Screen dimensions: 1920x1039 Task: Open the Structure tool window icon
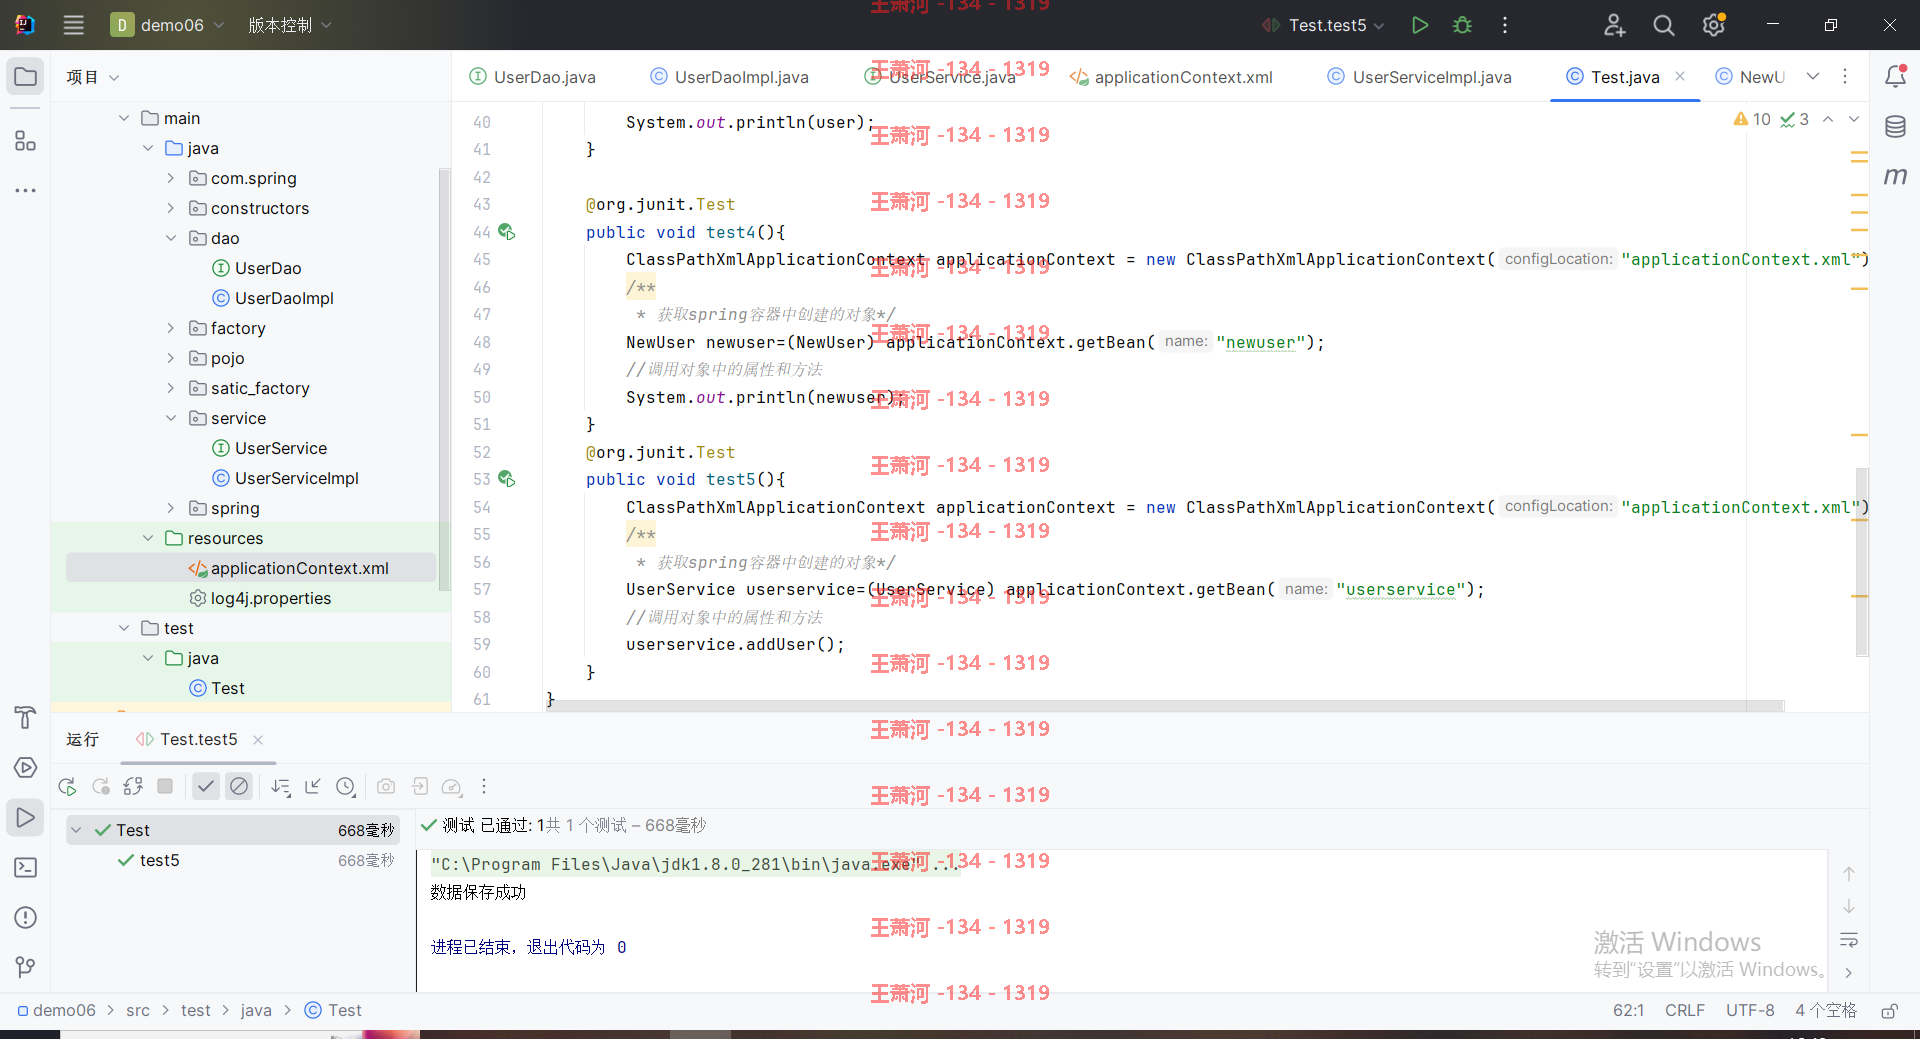coord(25,141)
